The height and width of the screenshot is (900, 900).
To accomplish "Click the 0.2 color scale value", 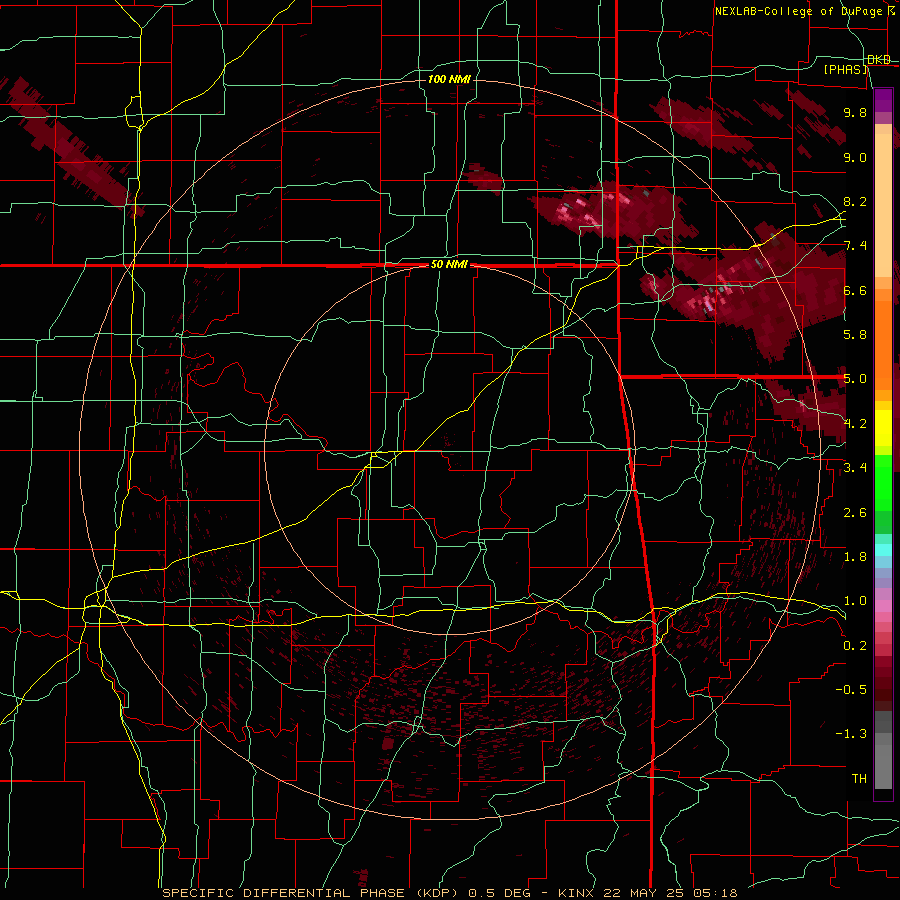I will click(x=855, y=646).
